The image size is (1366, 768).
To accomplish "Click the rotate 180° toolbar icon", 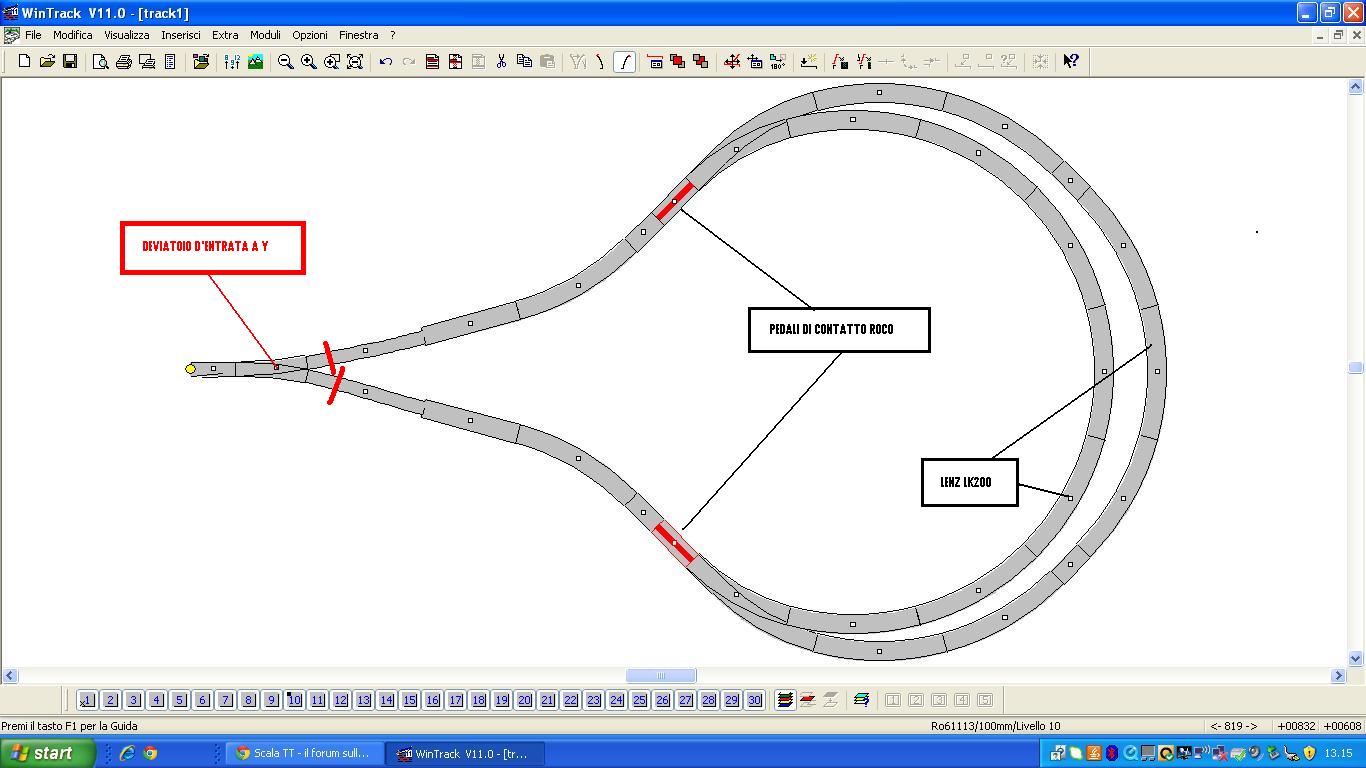I will point(778,62).
